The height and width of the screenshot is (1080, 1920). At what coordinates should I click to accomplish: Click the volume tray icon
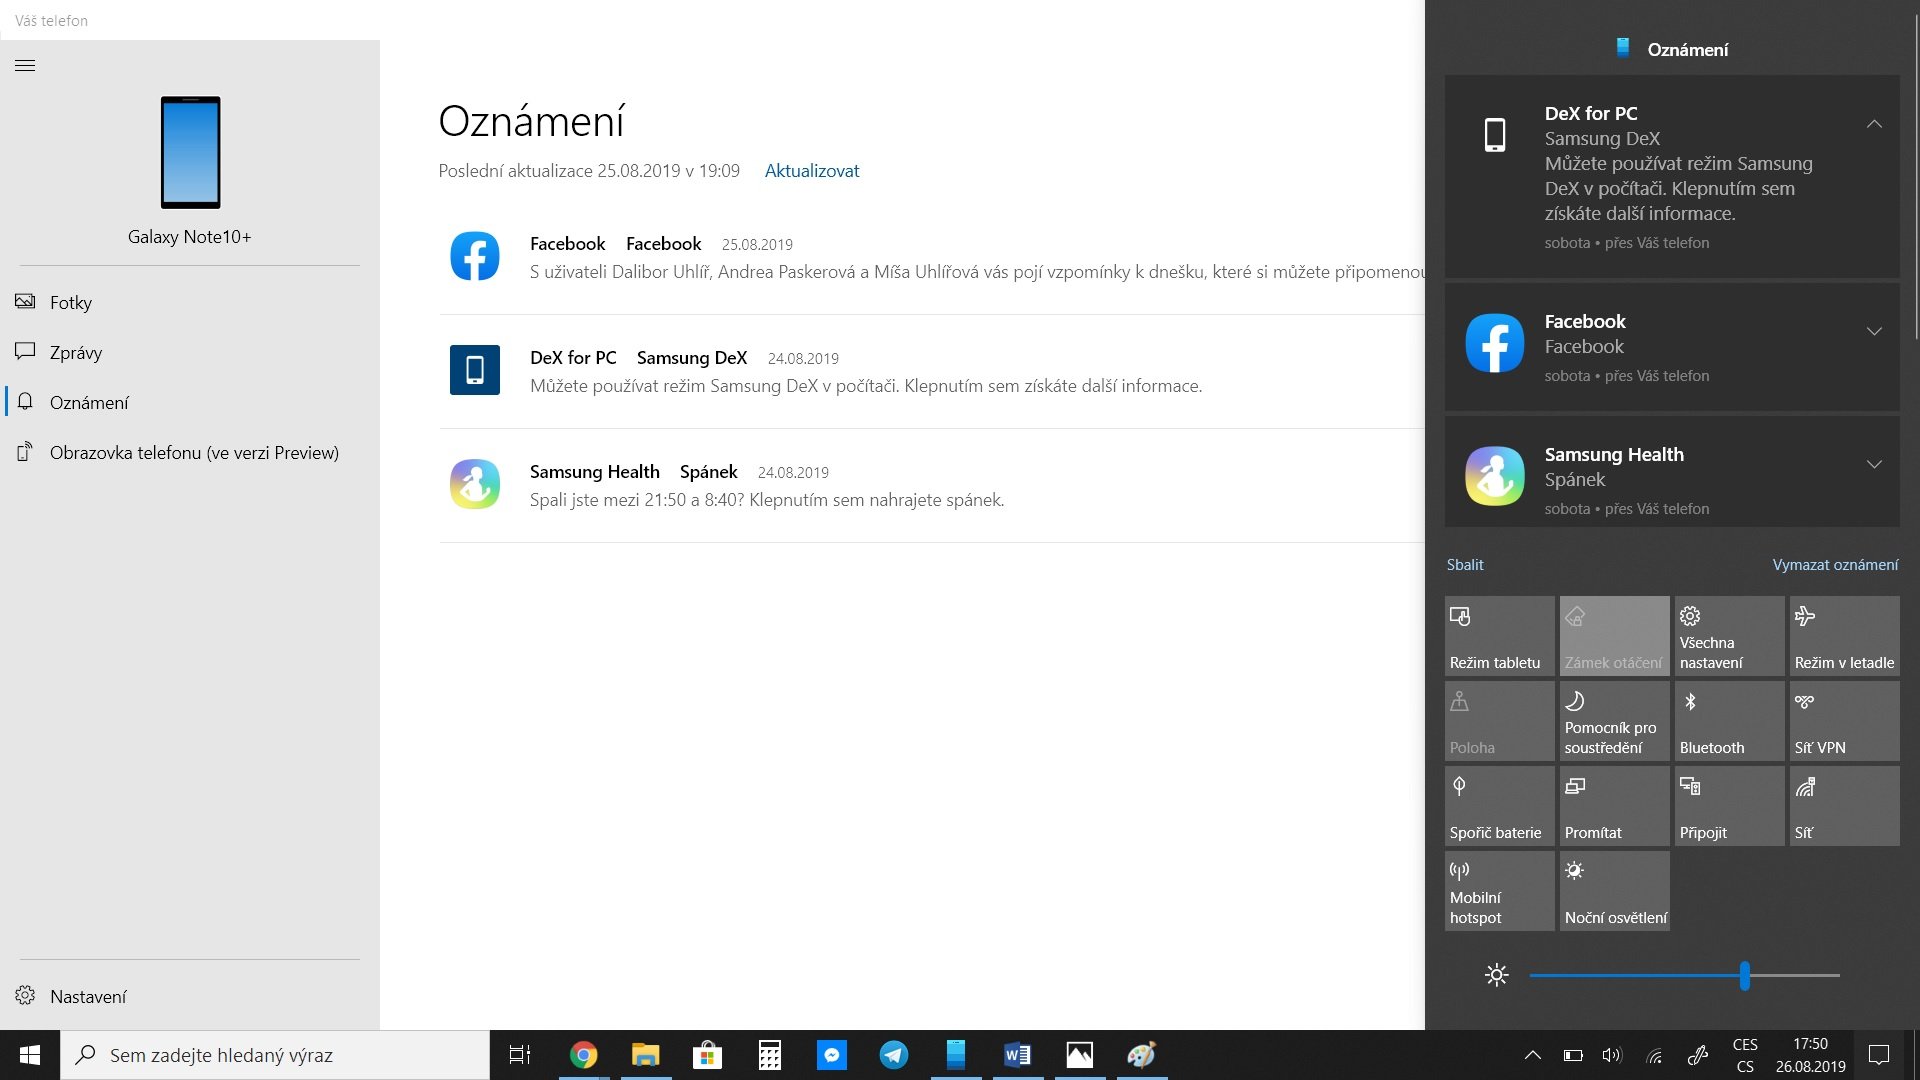pos(1612,1055)
